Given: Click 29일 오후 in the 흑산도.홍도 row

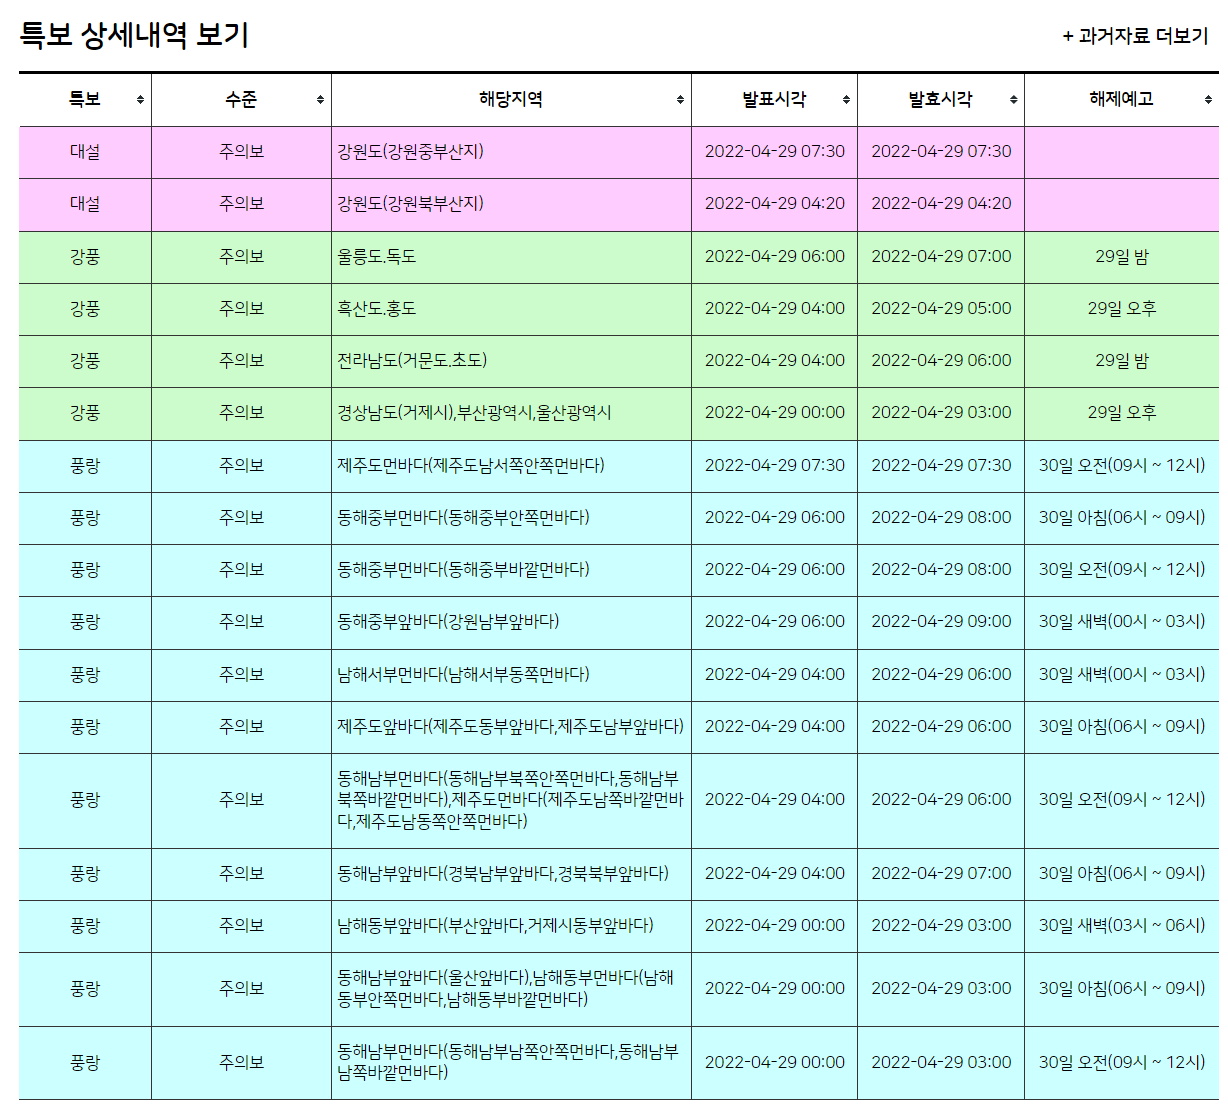Looking at the screenshot, I should pos(1122,309).
